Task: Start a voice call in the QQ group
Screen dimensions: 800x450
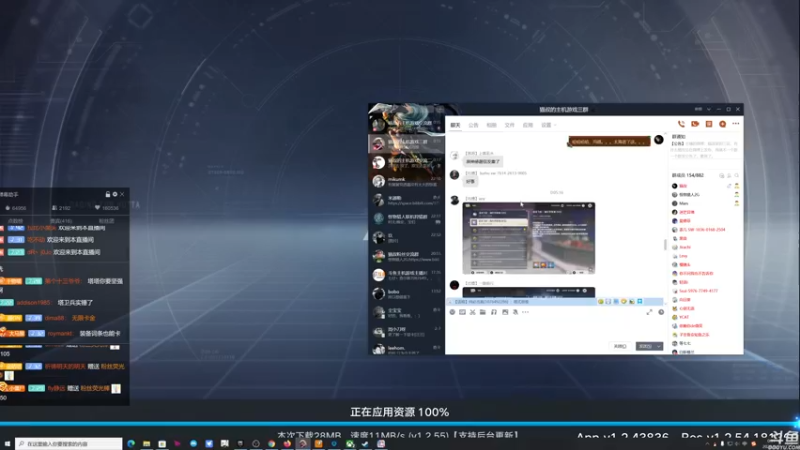Action: tap(681, 124)
